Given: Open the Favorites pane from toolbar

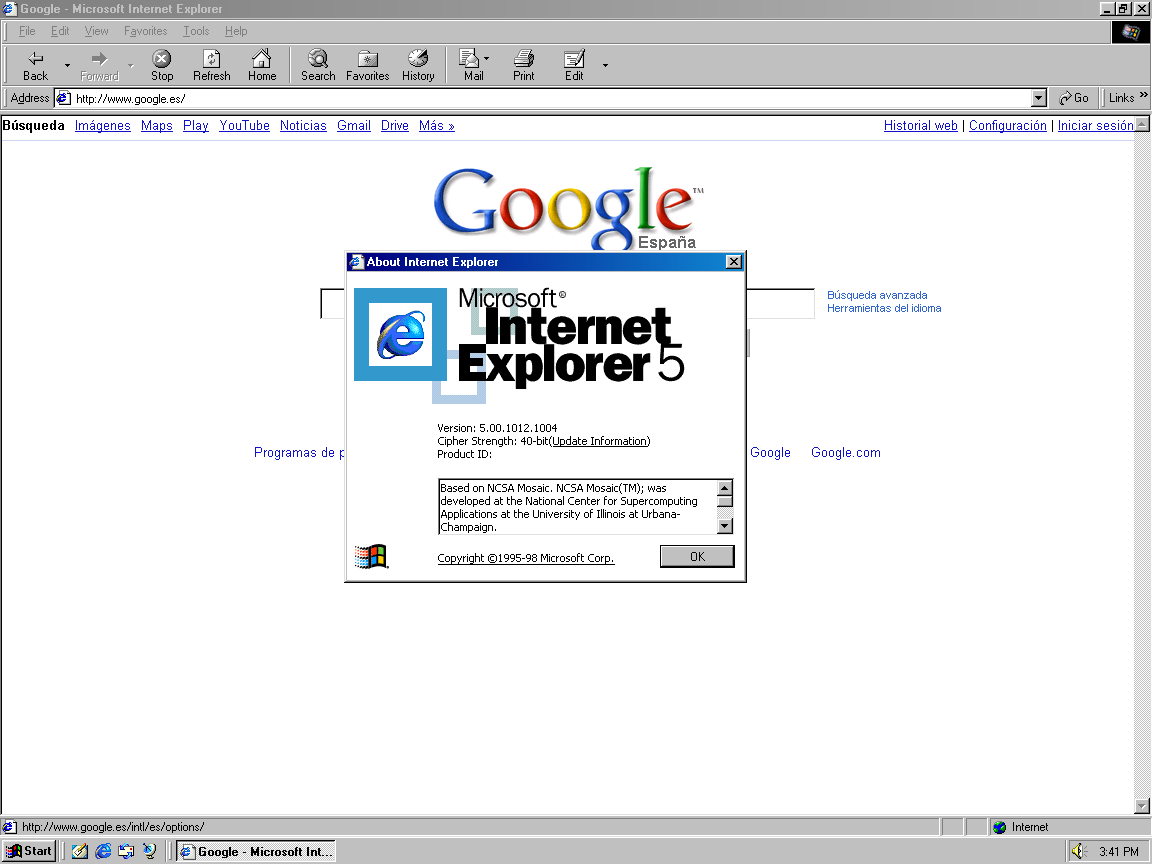Looking at the screenshot, I should click(x=367, y=65).
